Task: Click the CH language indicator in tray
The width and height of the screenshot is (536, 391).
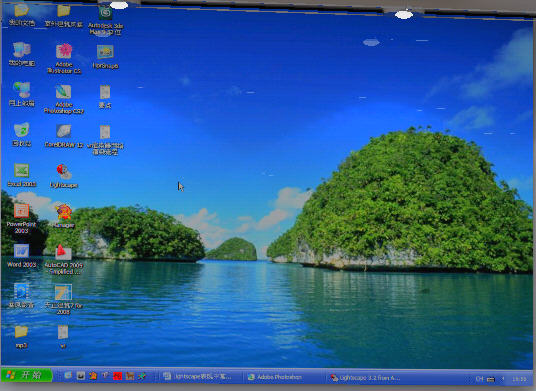Action: (479, 379)
